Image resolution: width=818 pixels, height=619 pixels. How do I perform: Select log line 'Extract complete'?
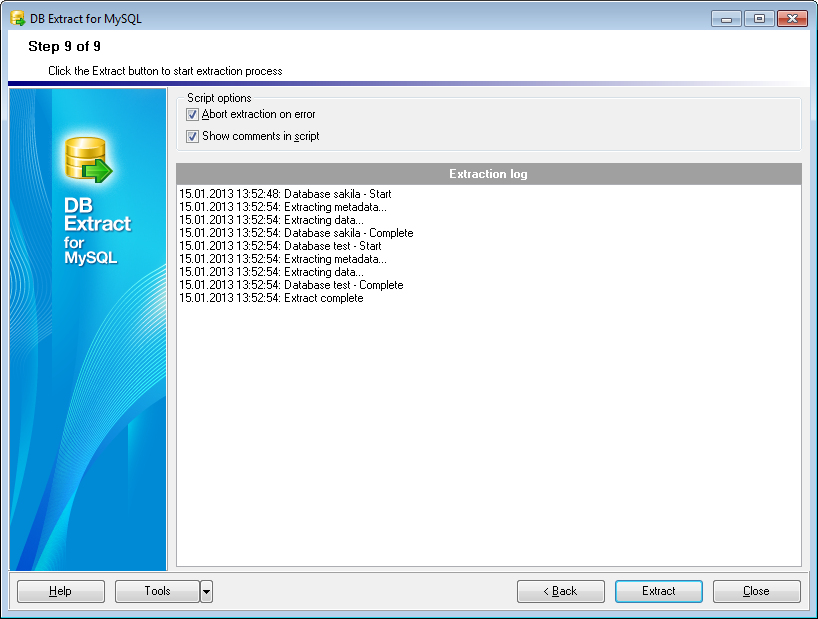pos(271,298)
